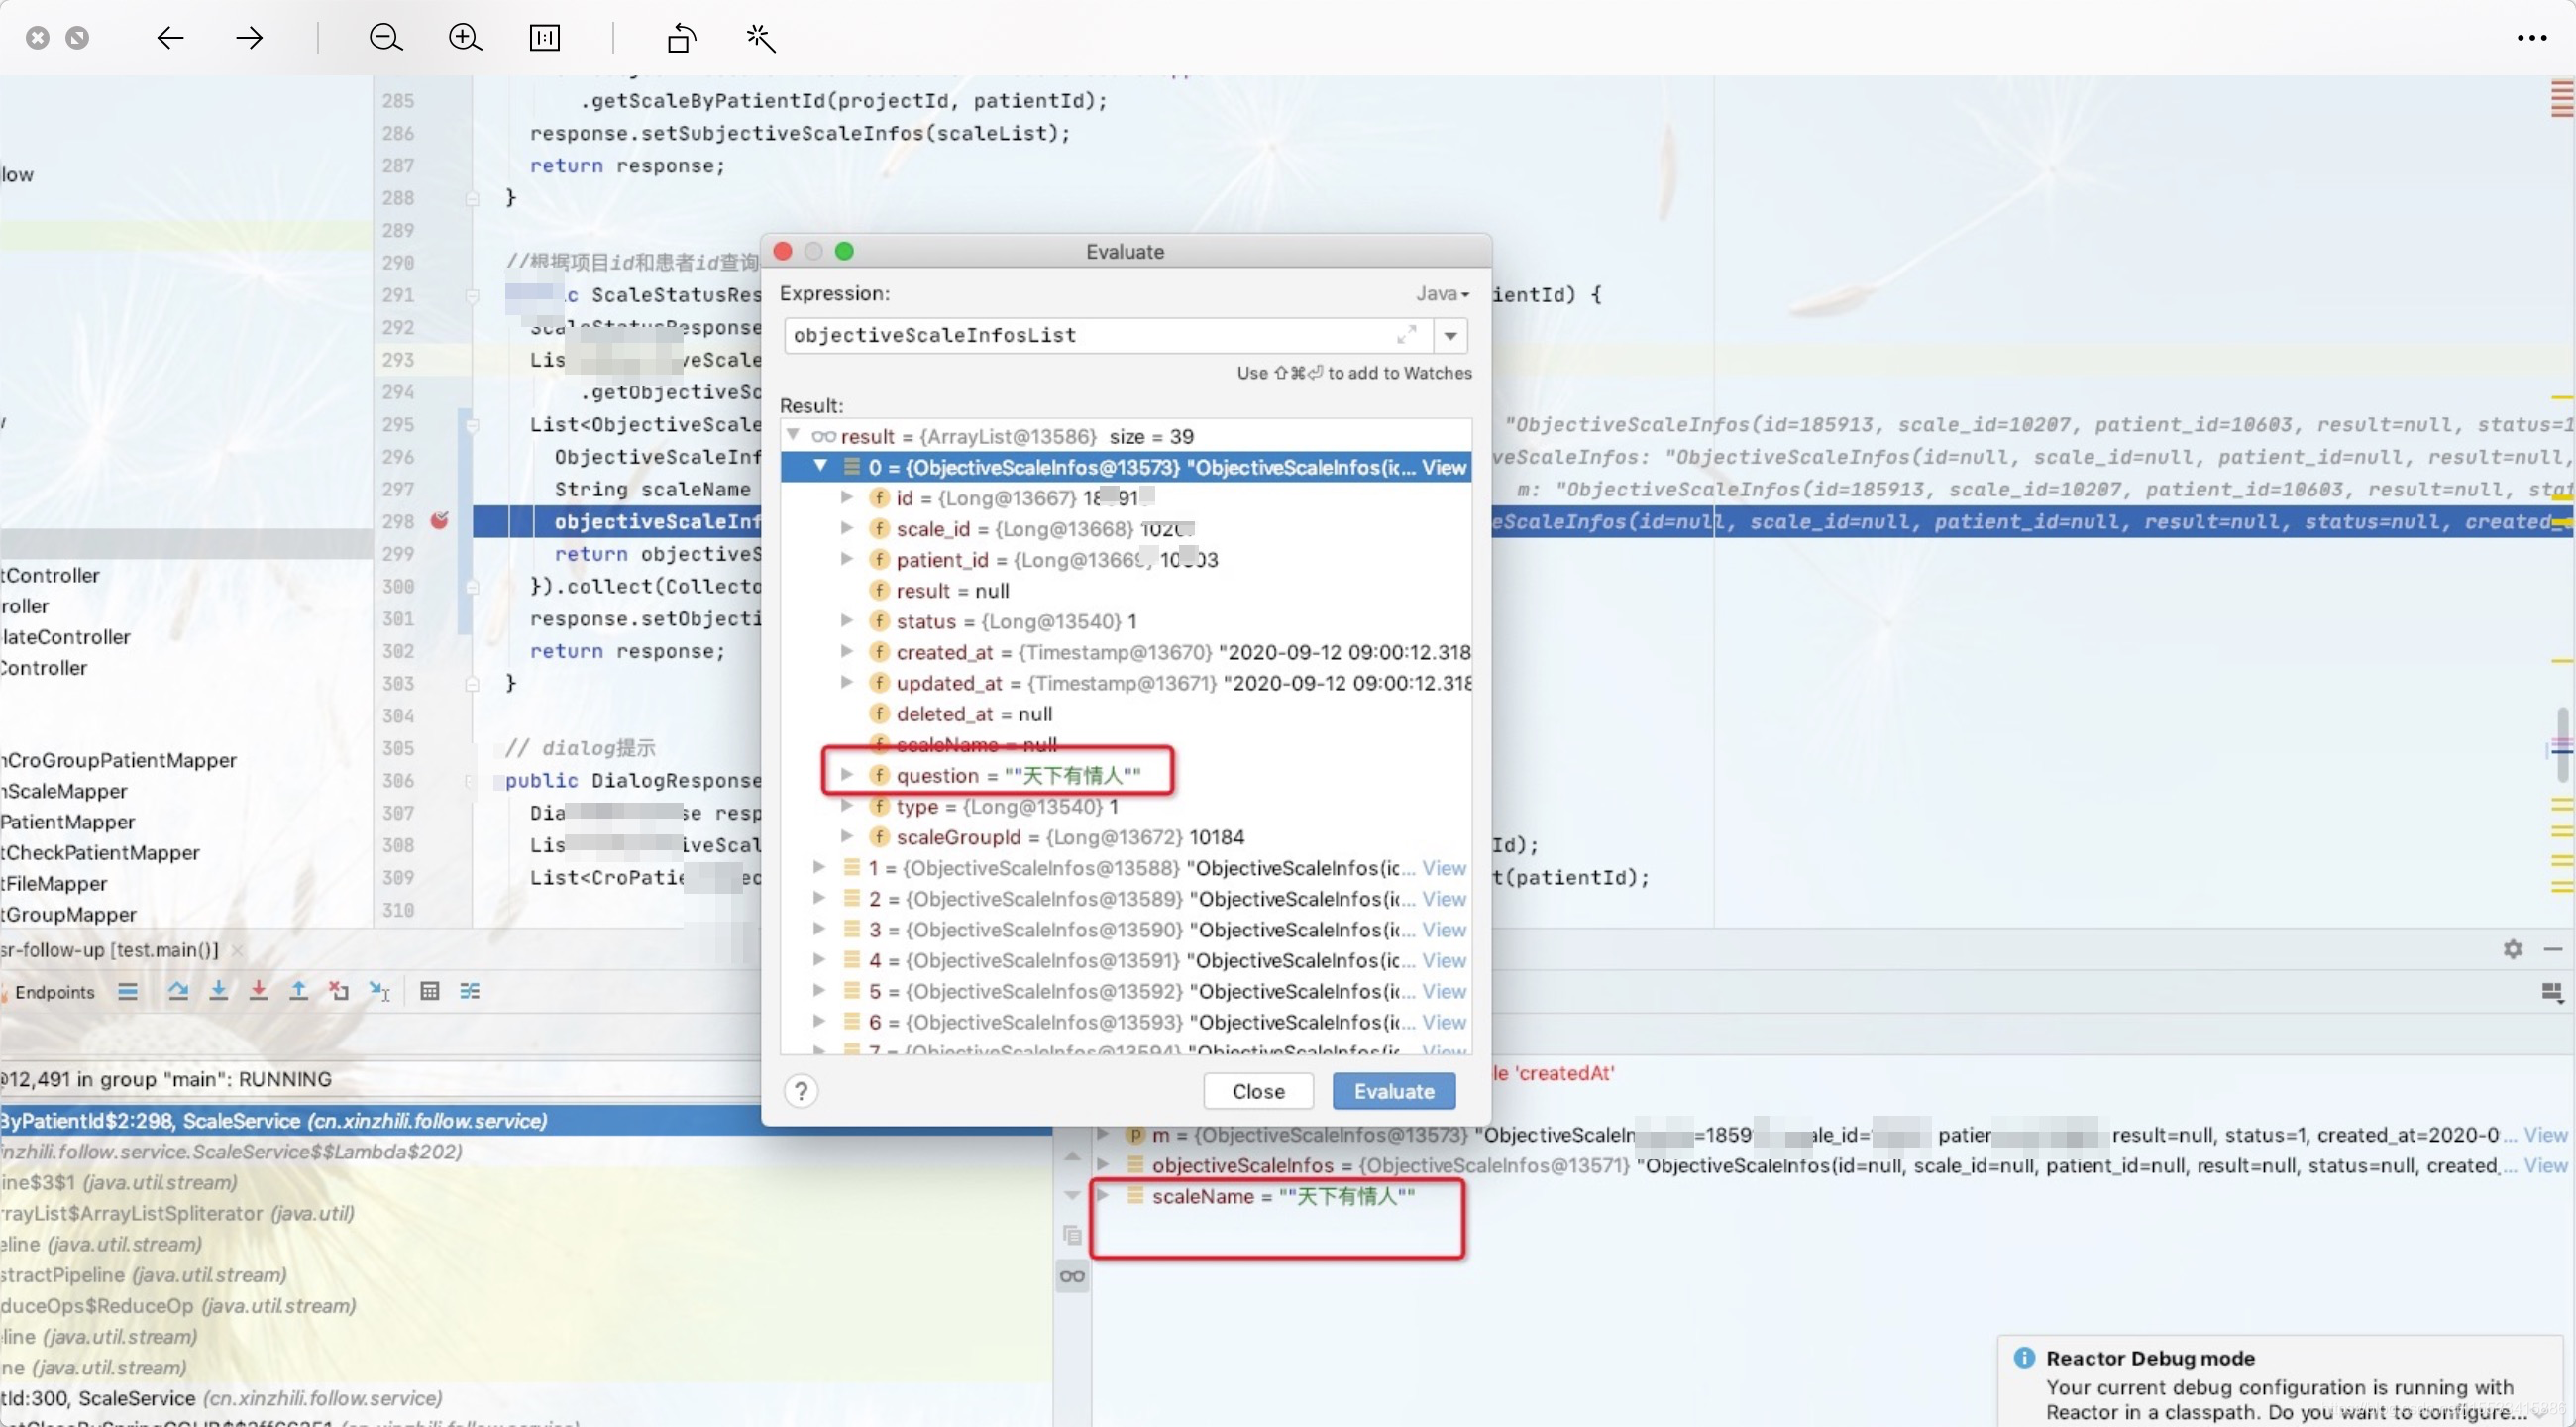Click the Step Out debugger icon
This screenshot has width=2576, height=1427.
pyautogui.click(x=298, y=991)
